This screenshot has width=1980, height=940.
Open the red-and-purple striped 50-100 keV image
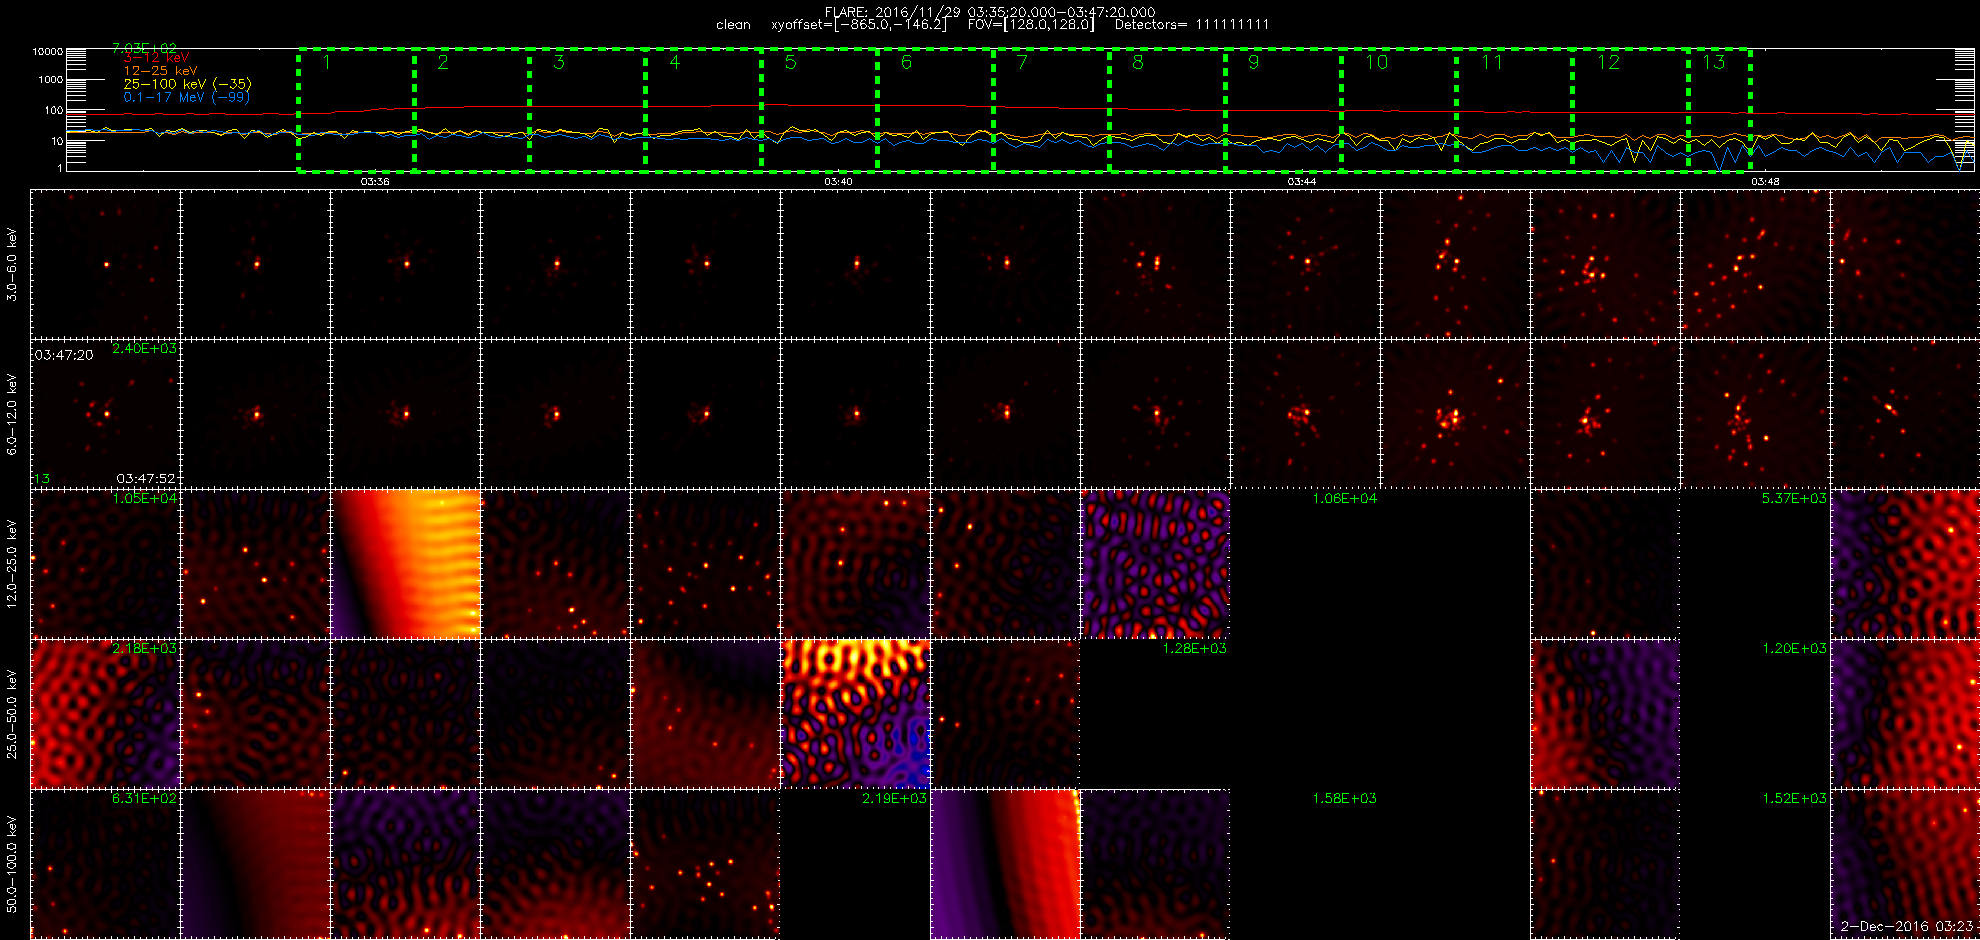point(1006,864)
